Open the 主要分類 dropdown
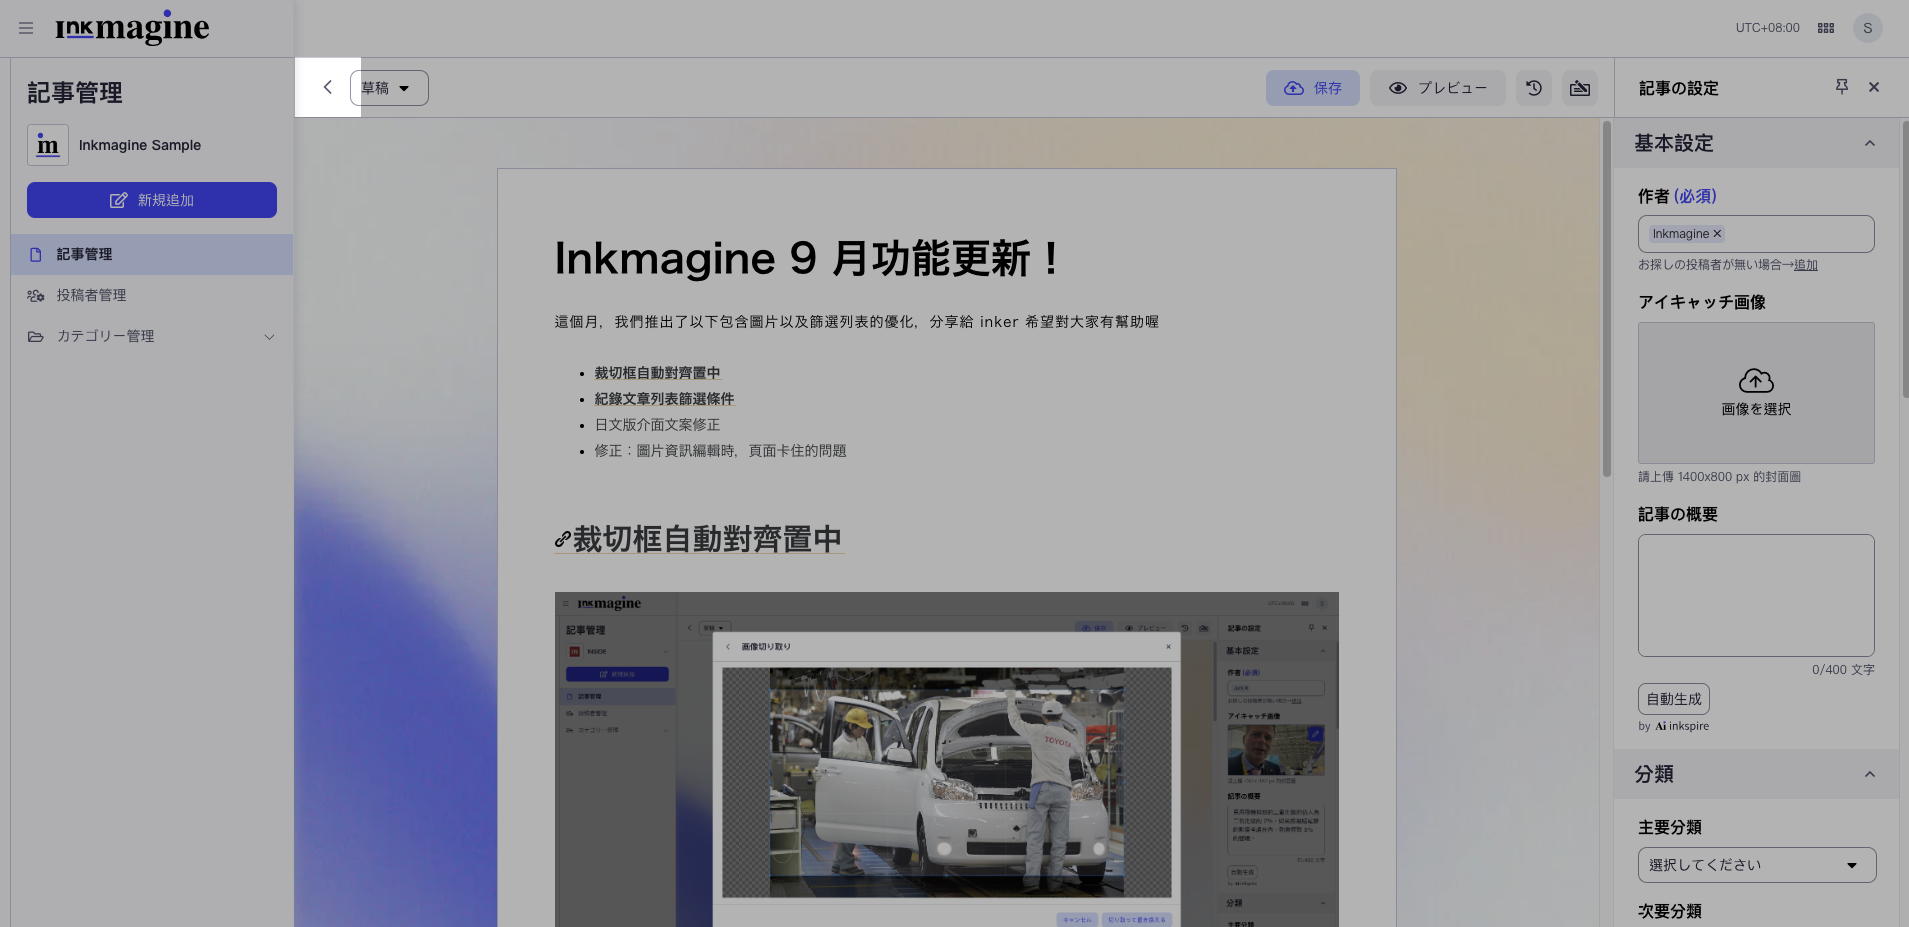The image size is (1909, 927). click(x=1757, y=865)
